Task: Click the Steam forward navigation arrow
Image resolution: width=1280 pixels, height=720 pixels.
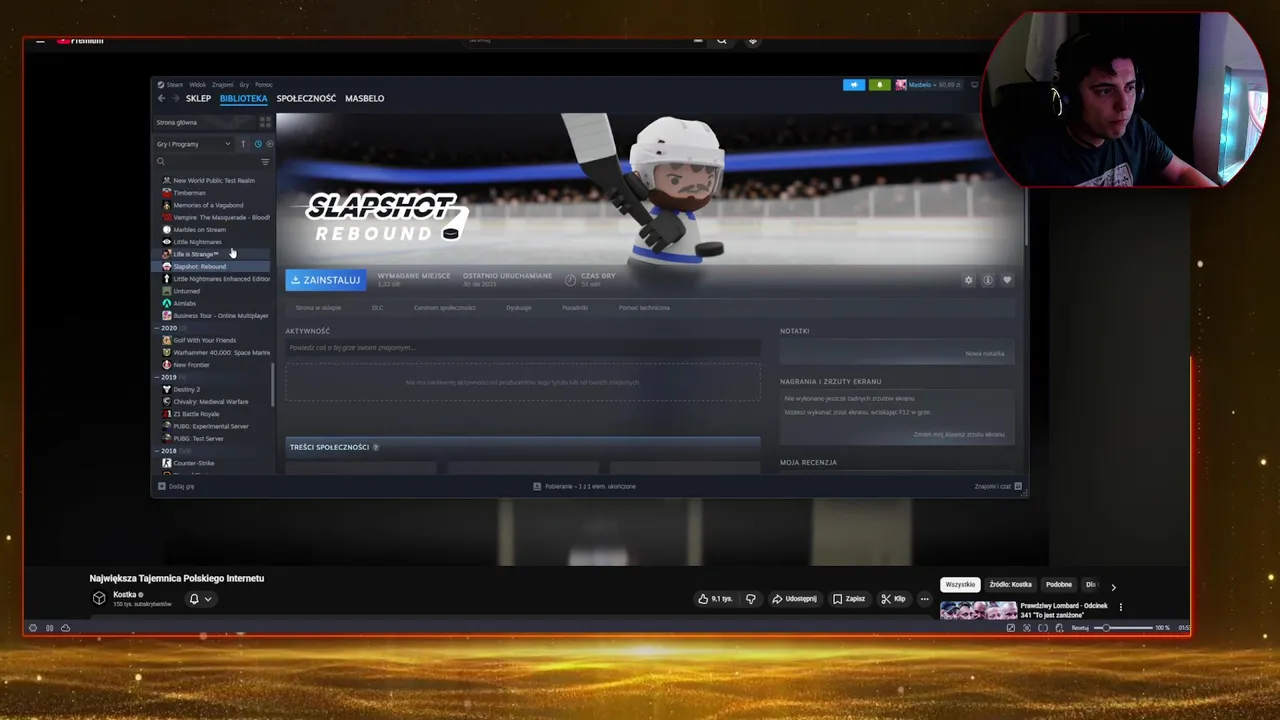Action: click(x=176, y=98)
